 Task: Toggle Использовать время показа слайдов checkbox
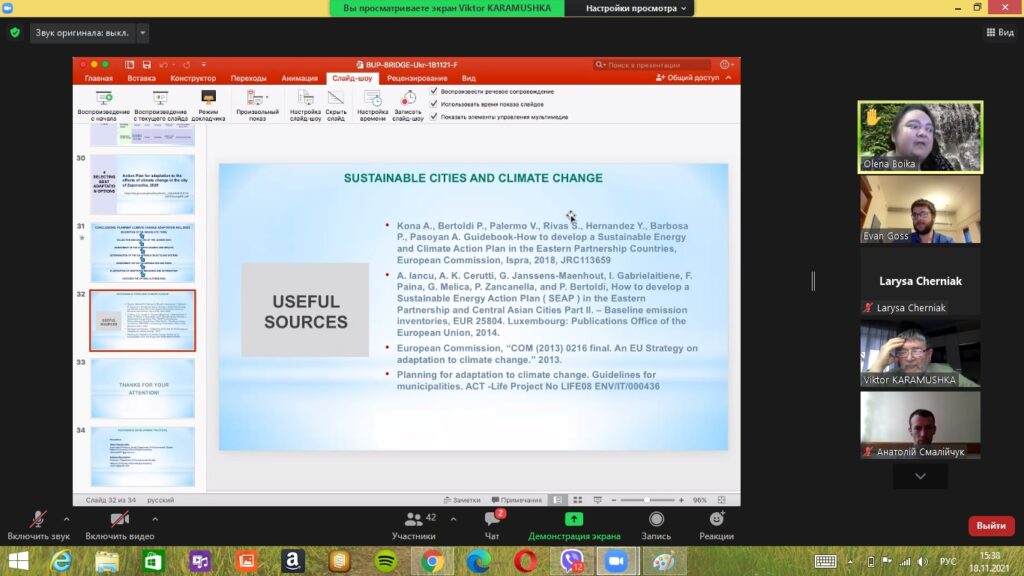coord(433,104)
